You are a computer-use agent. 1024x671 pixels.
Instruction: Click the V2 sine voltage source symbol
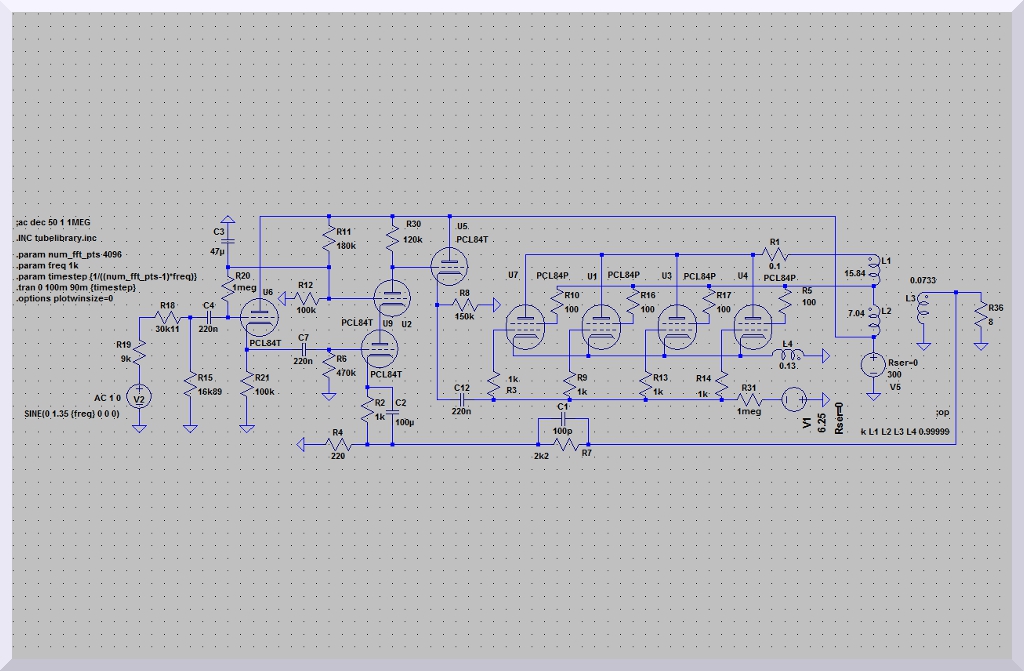click(x=140, y=398)
